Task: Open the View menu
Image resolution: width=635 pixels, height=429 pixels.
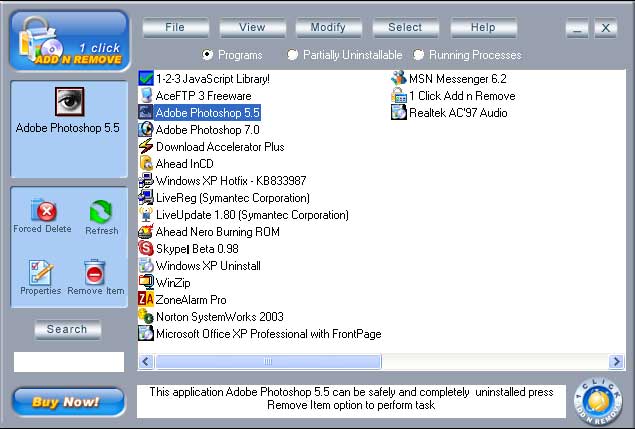Action: [252, 28]
